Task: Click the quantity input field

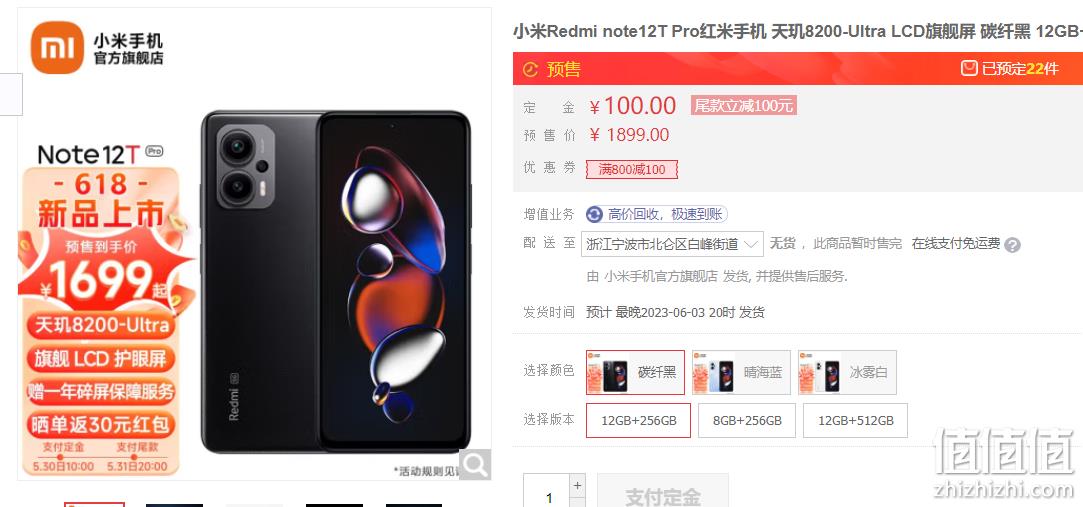Action: click(547, 494)
